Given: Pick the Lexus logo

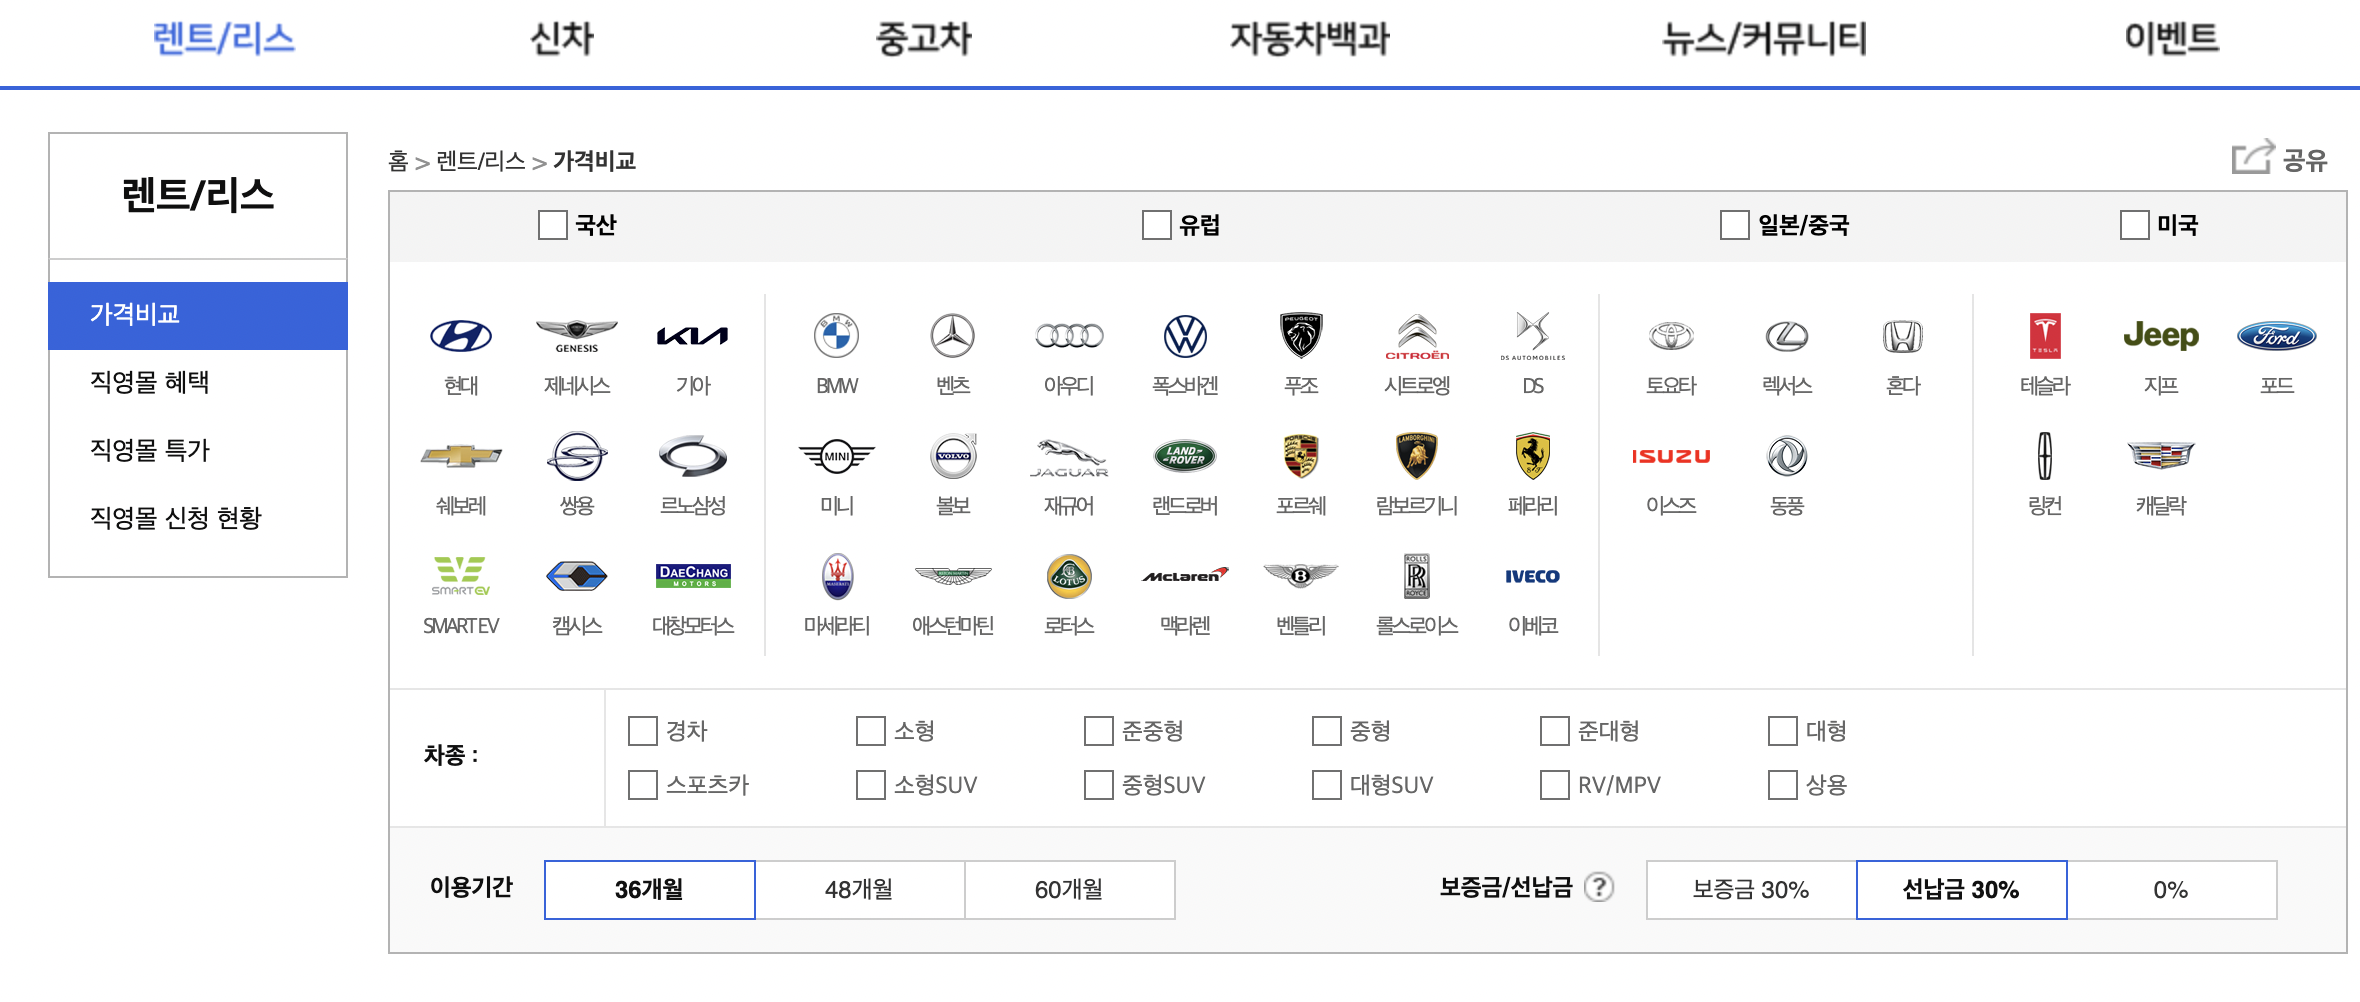Looking at the screenshot, I should [1787, 336].
